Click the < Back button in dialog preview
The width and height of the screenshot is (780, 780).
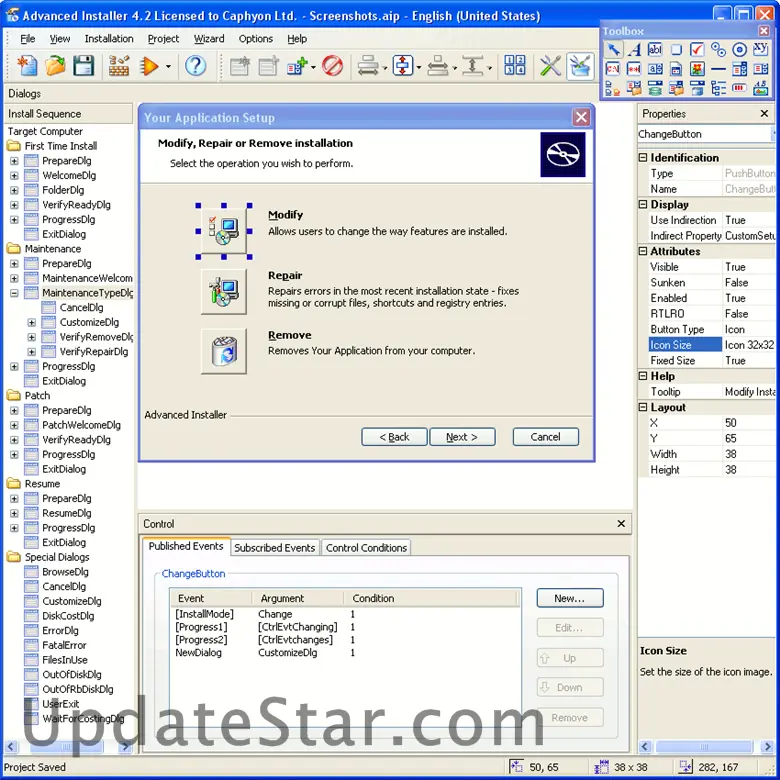(394, 437)
